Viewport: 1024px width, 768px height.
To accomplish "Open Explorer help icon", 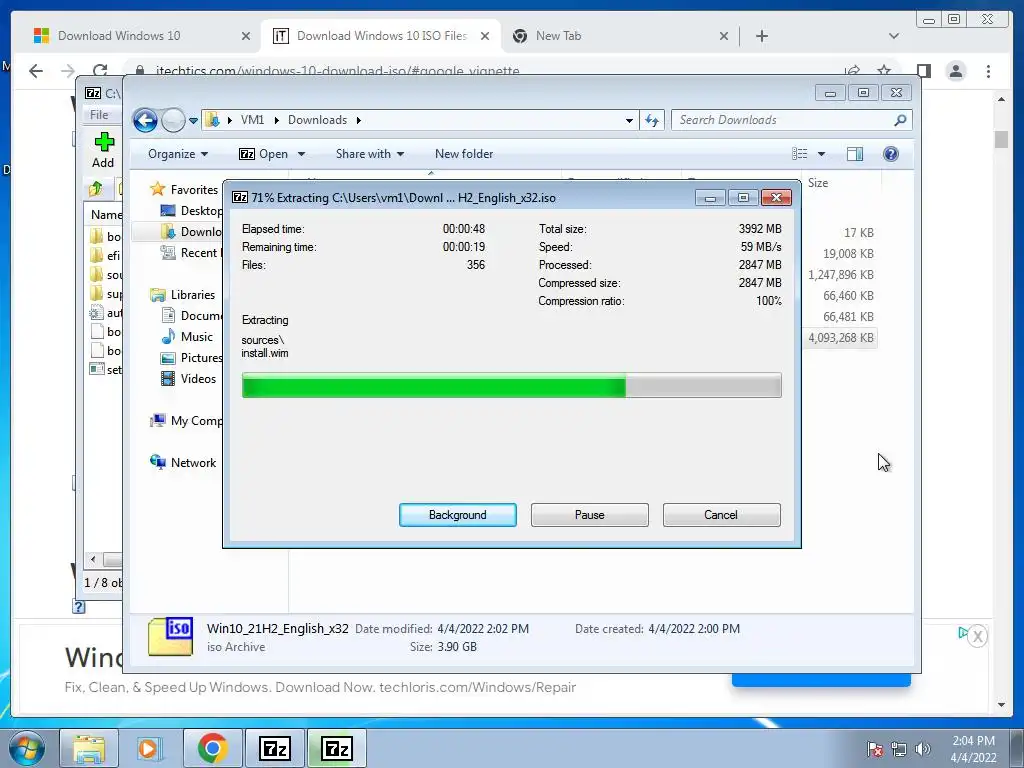I will [891, 154].
